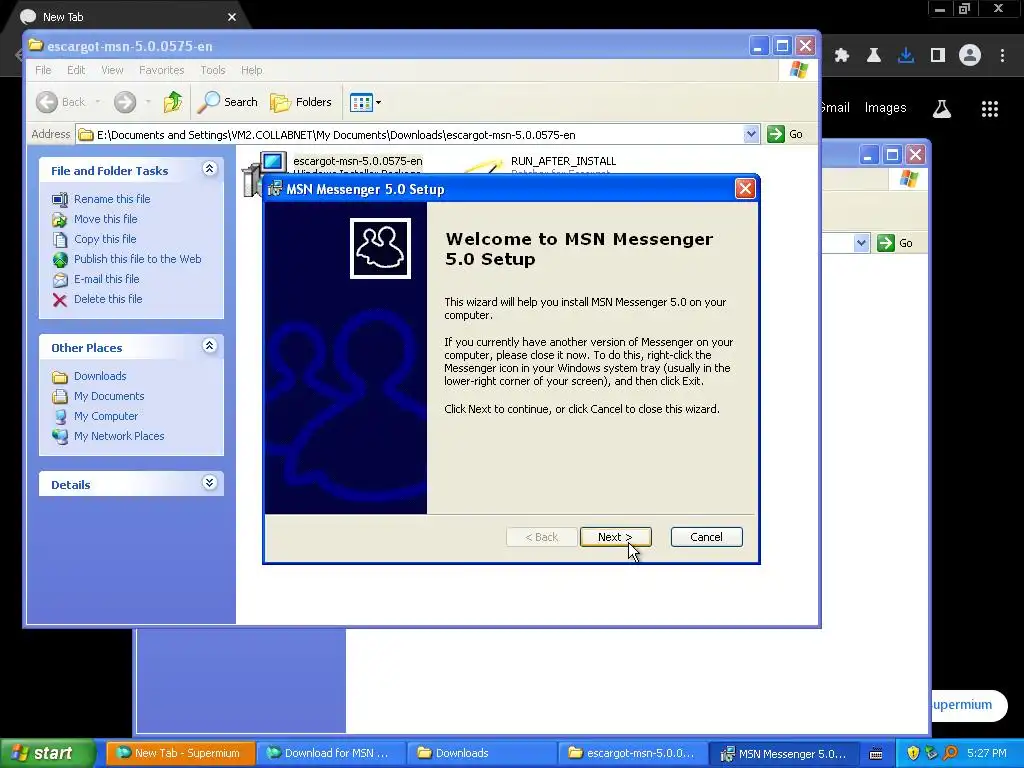Image resolution: width=1024 pixels, height=768 pixels.
Task: Open browser extensions puzzle icon
Action: point(842,56)
